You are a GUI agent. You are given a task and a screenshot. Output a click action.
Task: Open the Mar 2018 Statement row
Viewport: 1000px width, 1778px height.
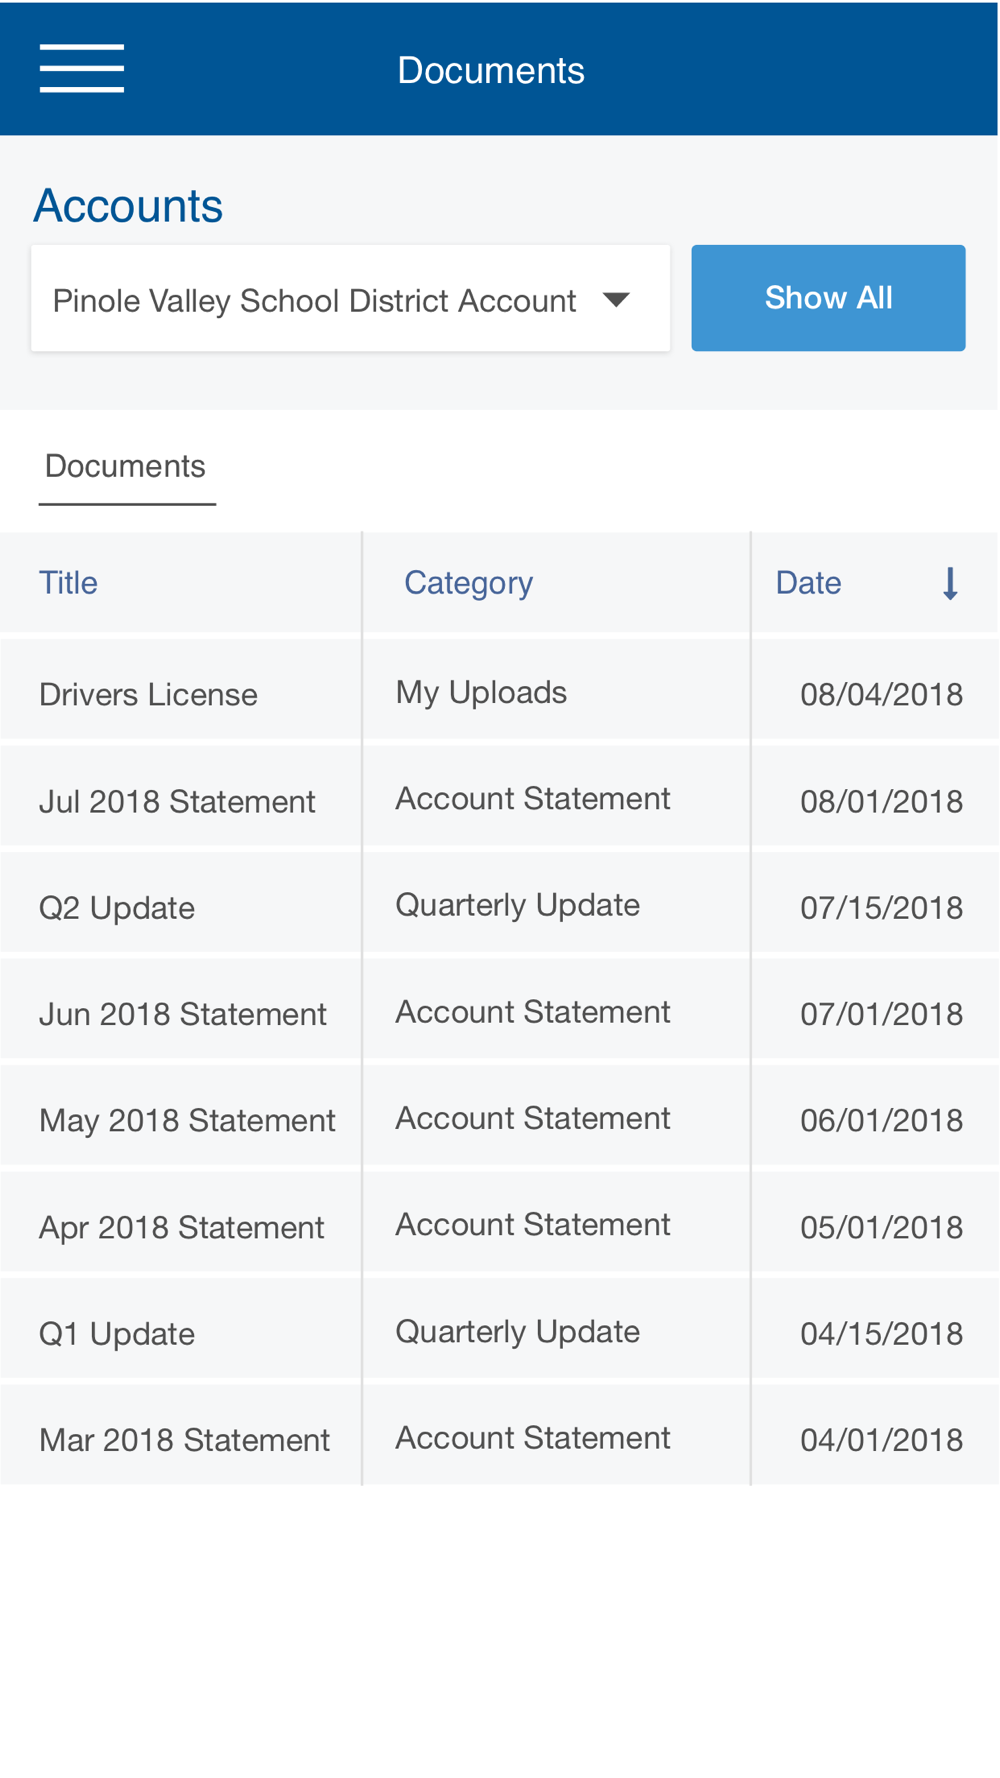pos(499,1440)
